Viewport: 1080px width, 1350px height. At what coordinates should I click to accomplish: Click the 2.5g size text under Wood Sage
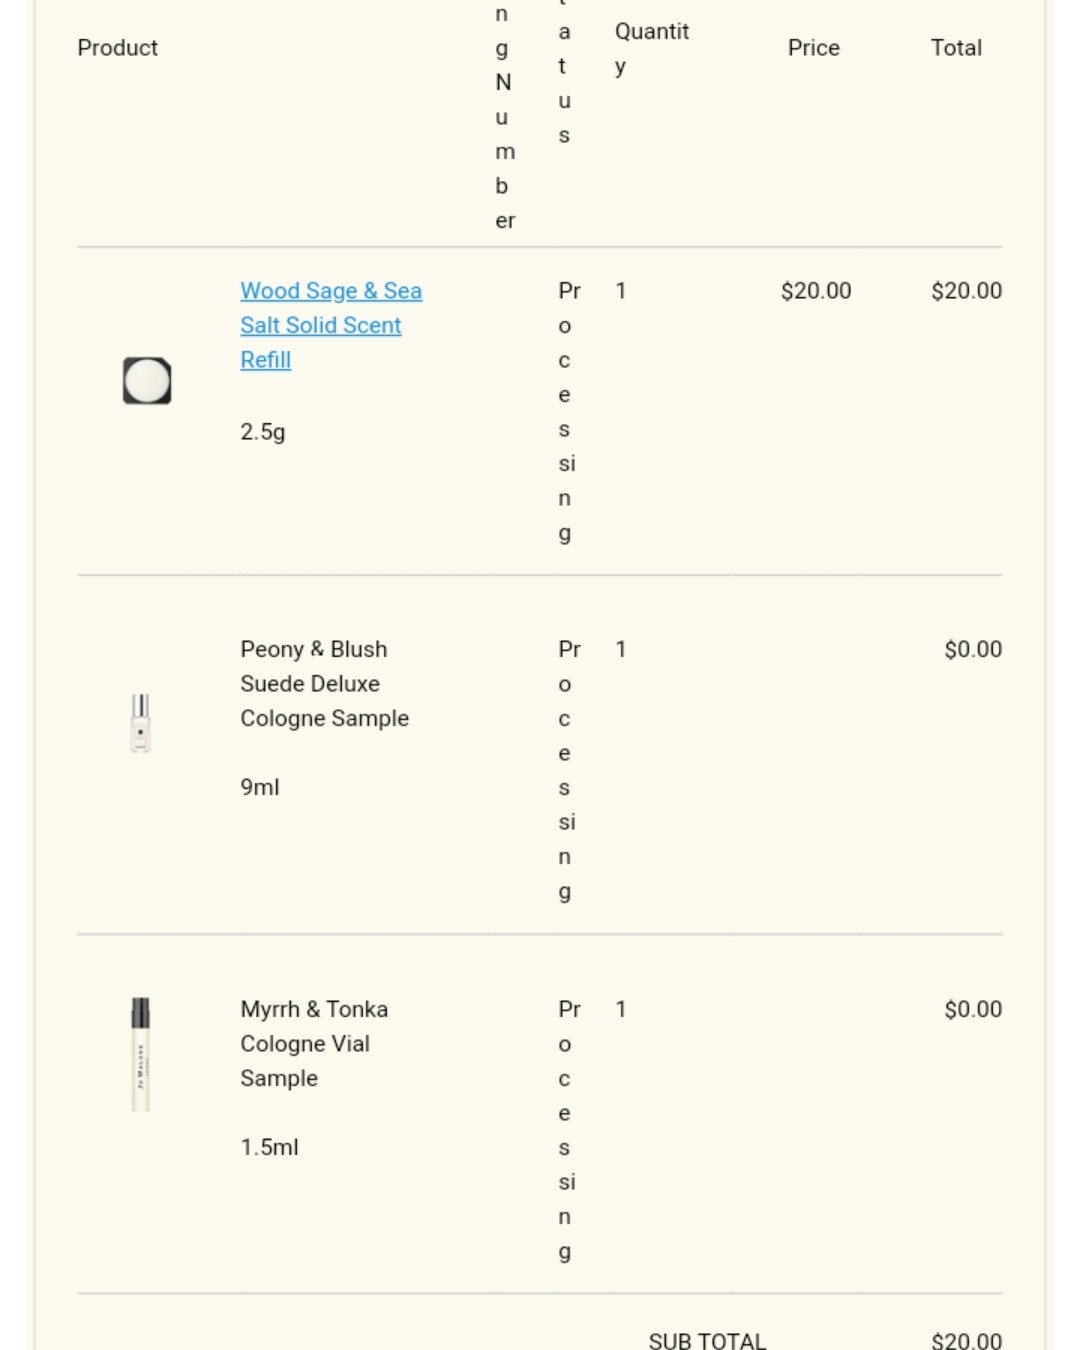(263, 432)
